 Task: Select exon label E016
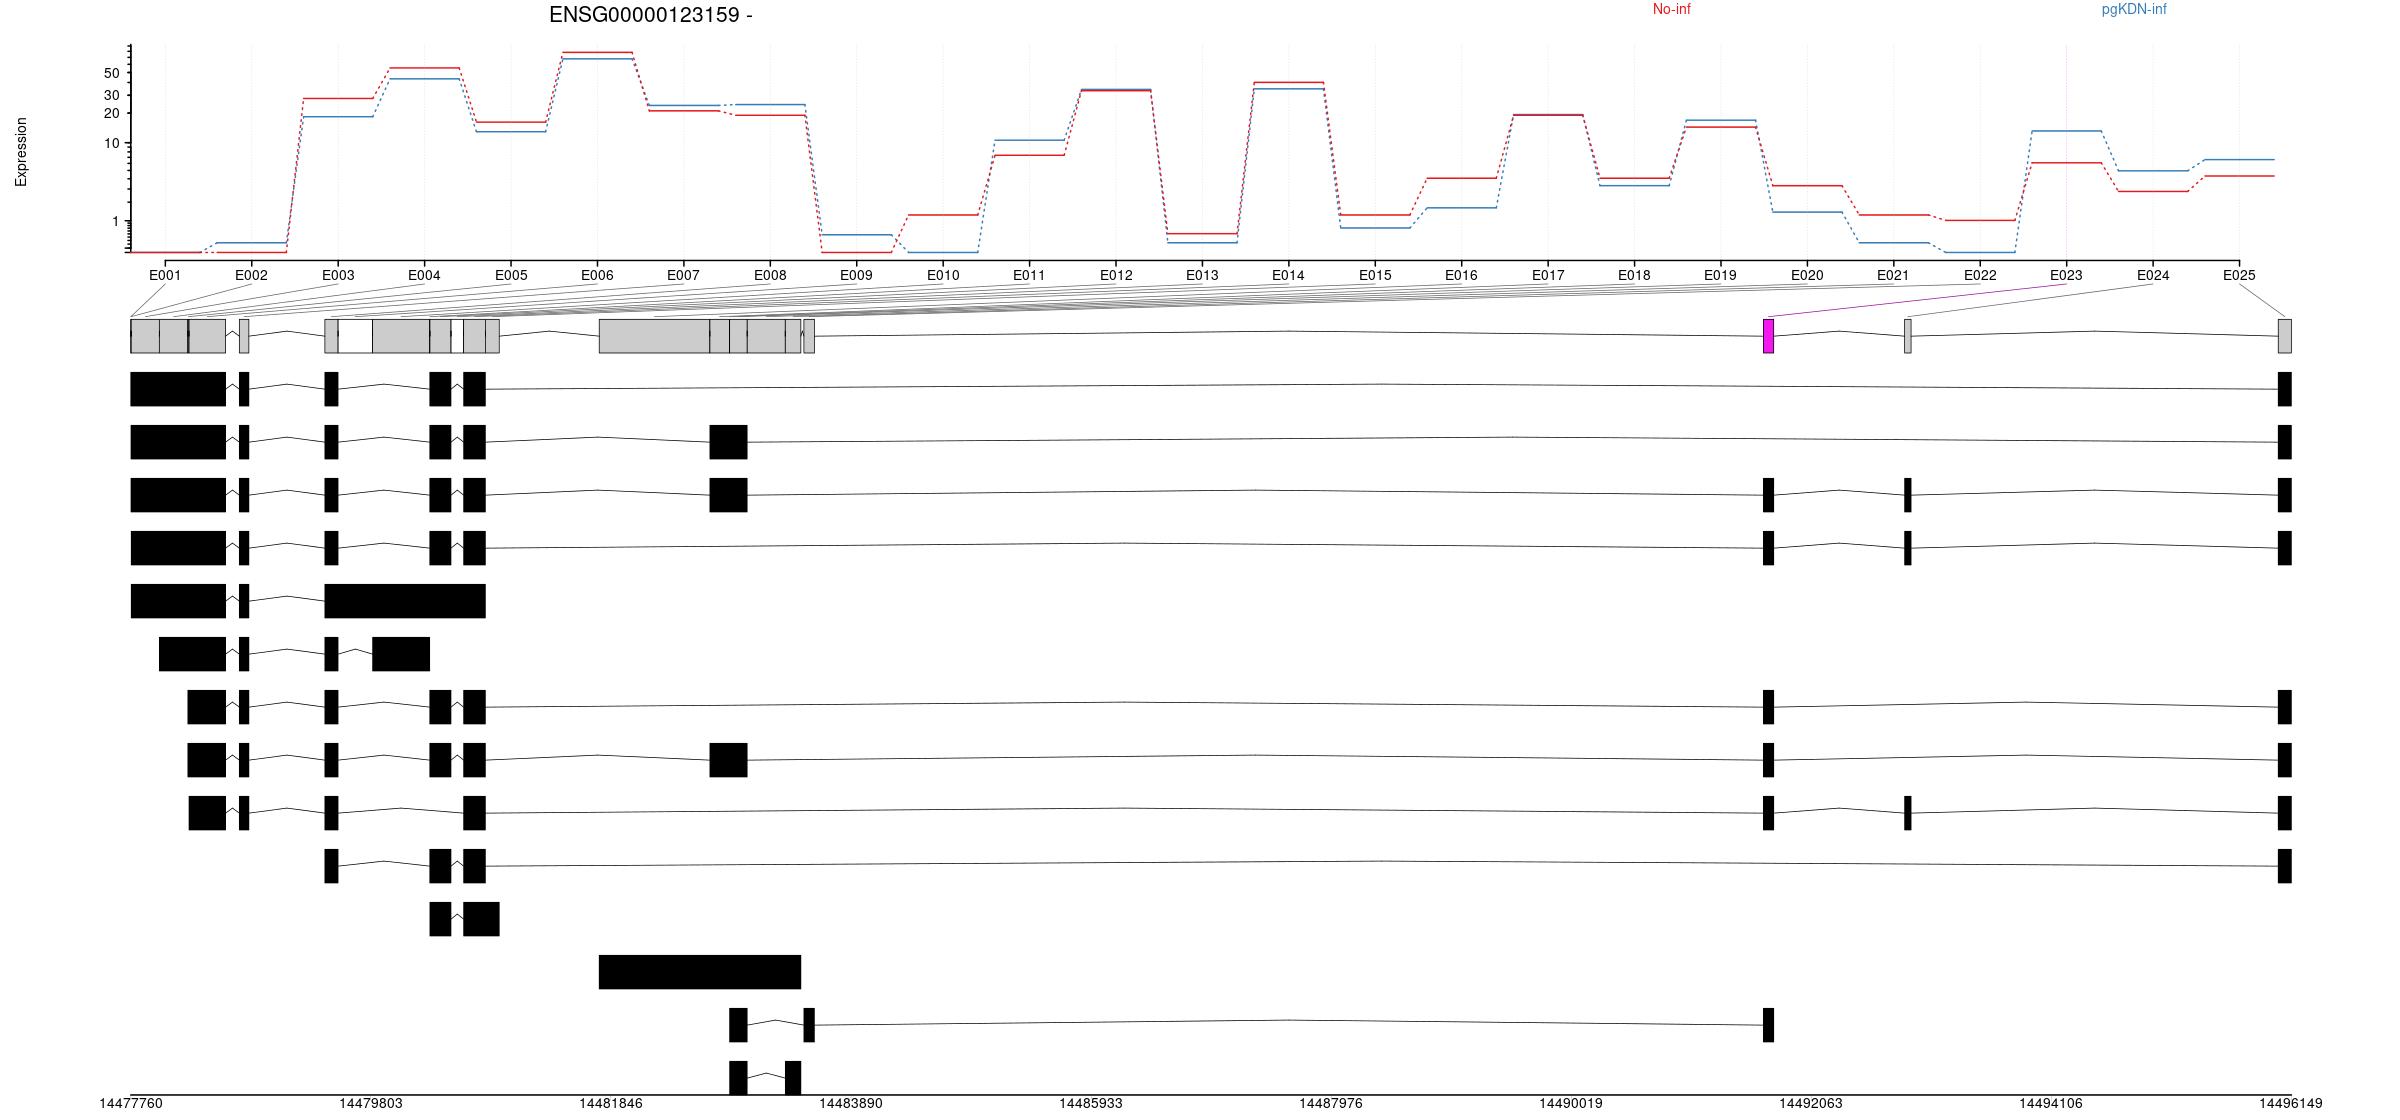tap(1461, 275)
